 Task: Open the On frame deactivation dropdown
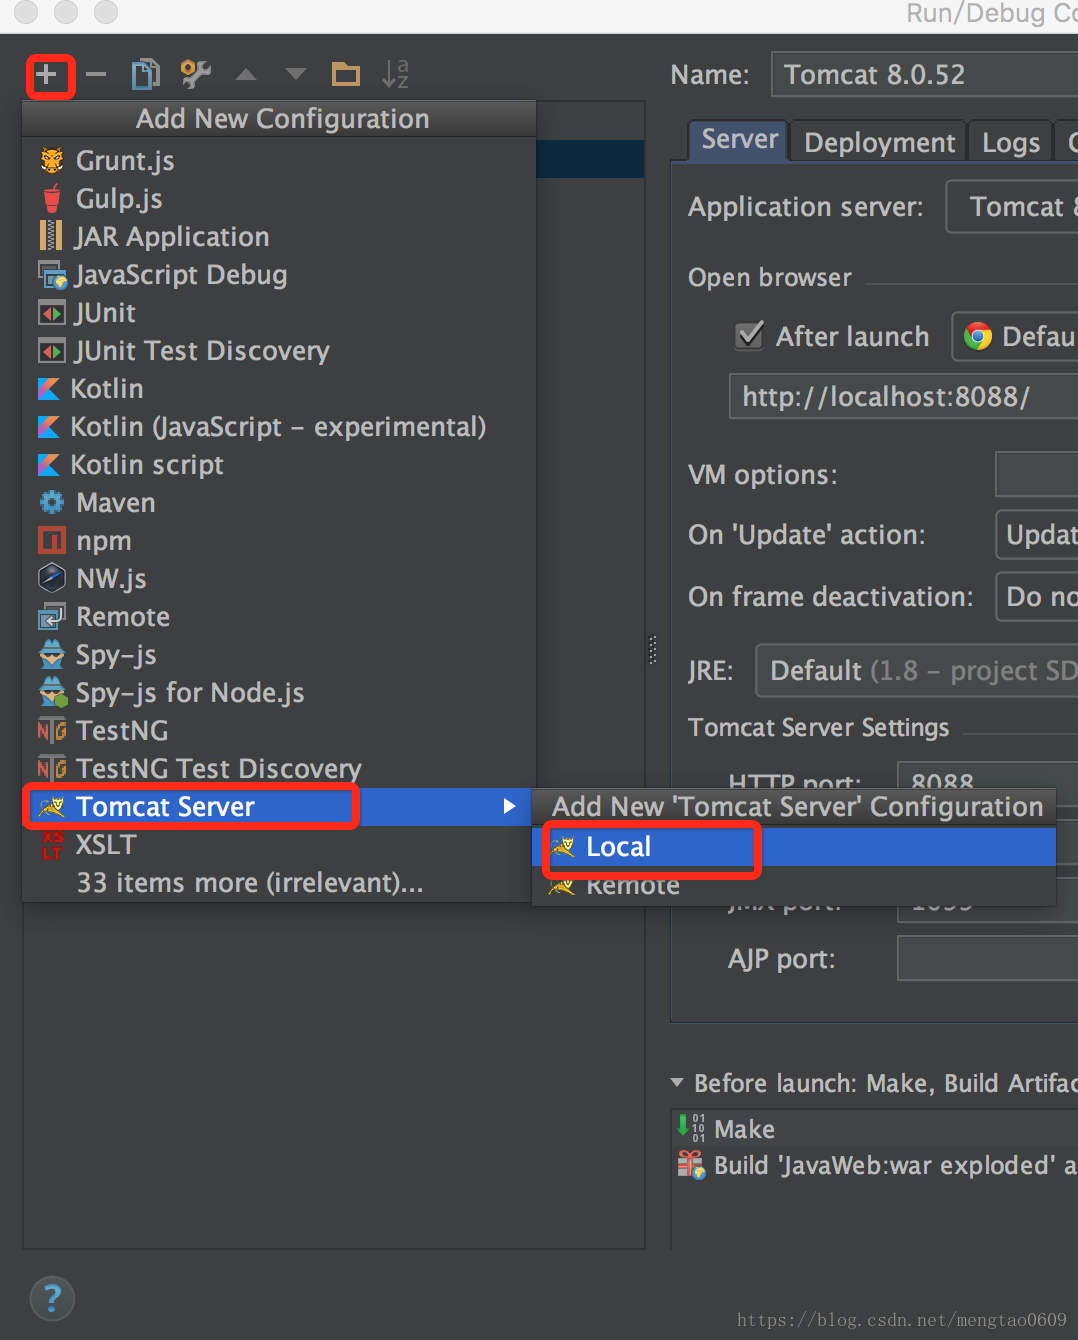1036,597
